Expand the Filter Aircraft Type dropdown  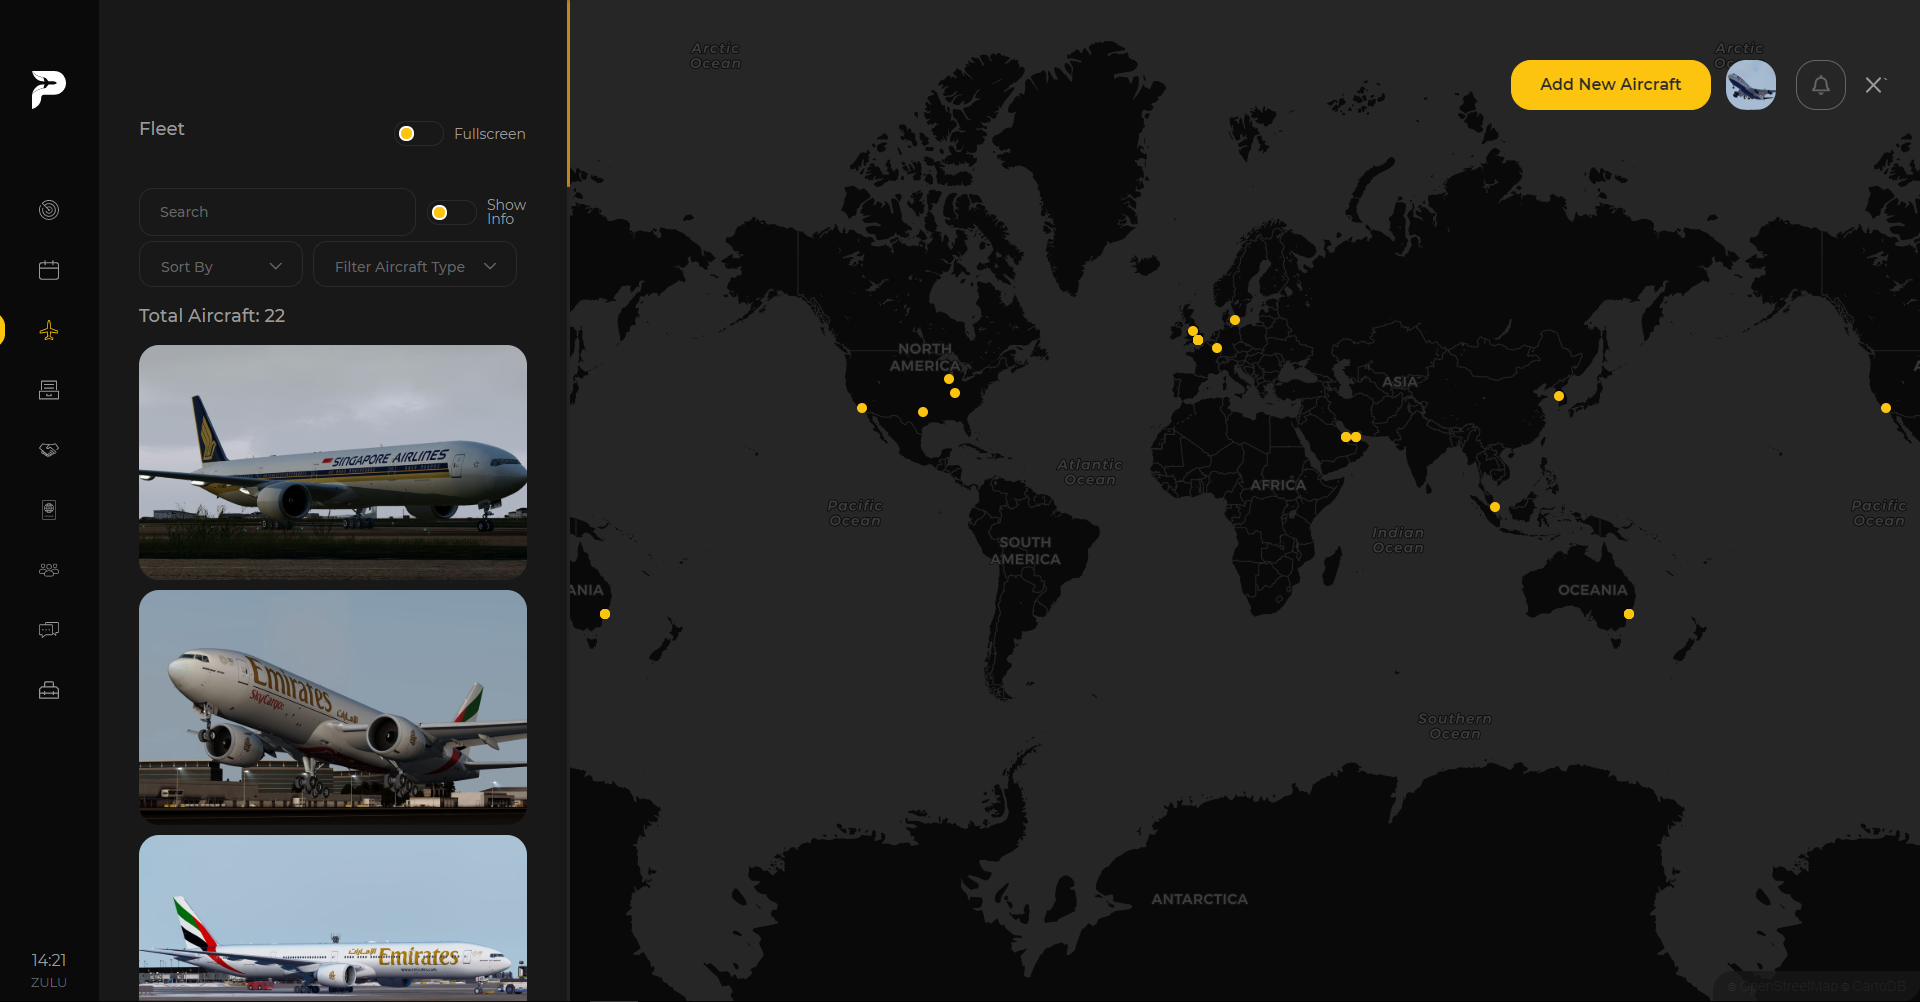(415, 266)
